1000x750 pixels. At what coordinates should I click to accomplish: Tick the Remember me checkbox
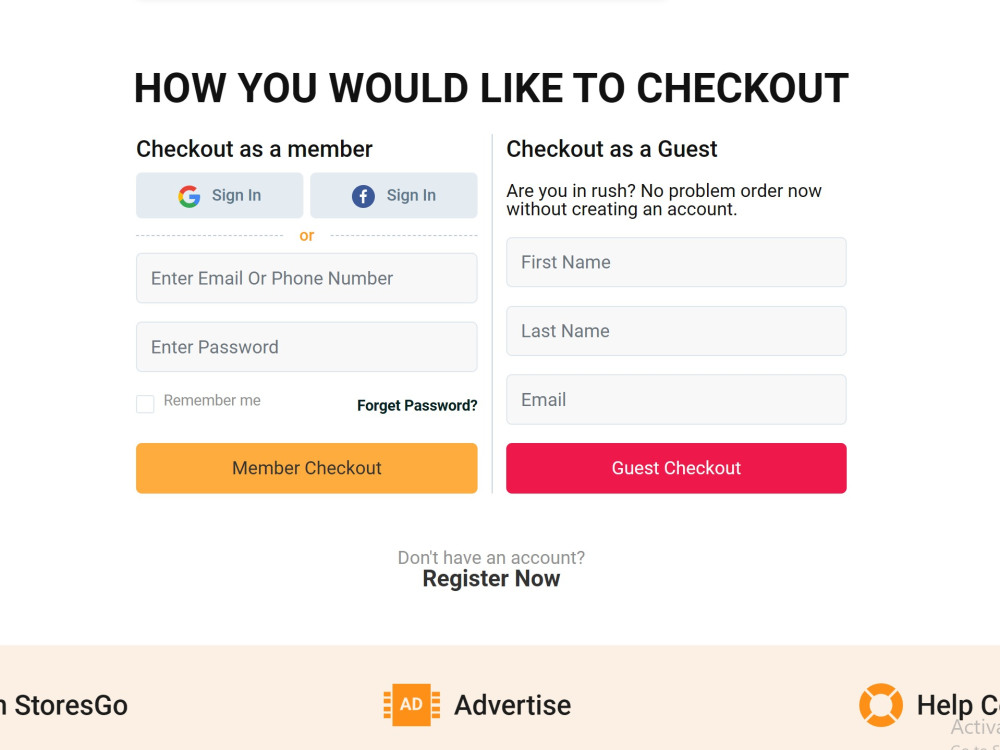coord(145,404)
